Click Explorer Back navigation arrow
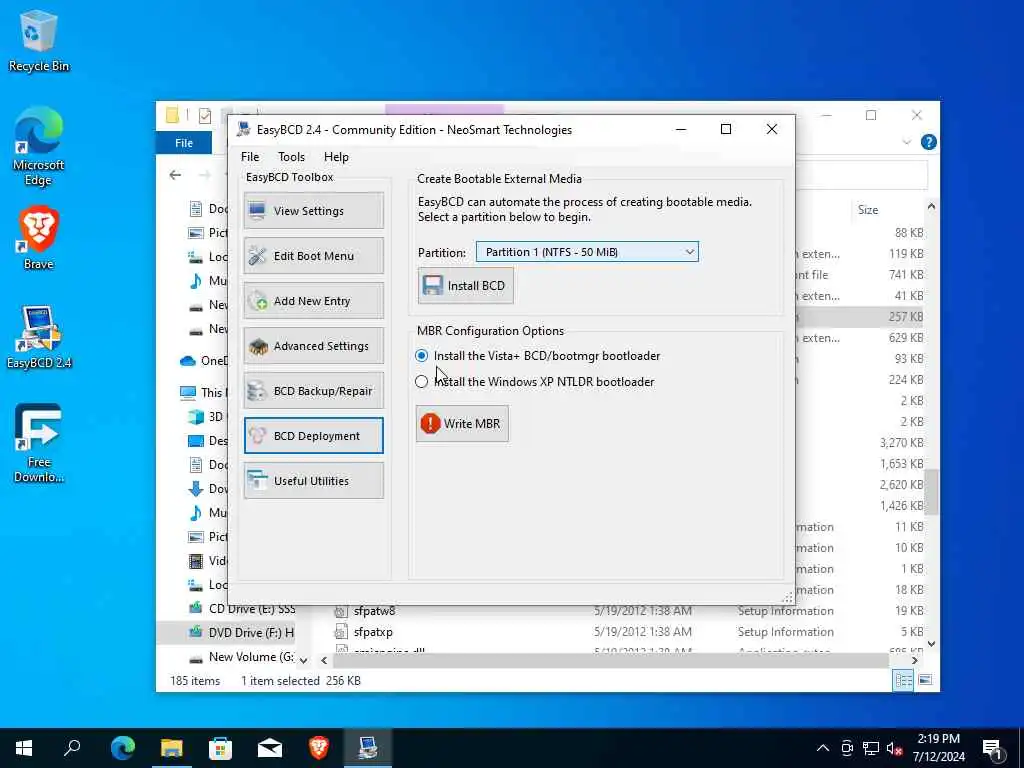The width and height of the screenshot is (1024, 768). click(x=175, y=175)
